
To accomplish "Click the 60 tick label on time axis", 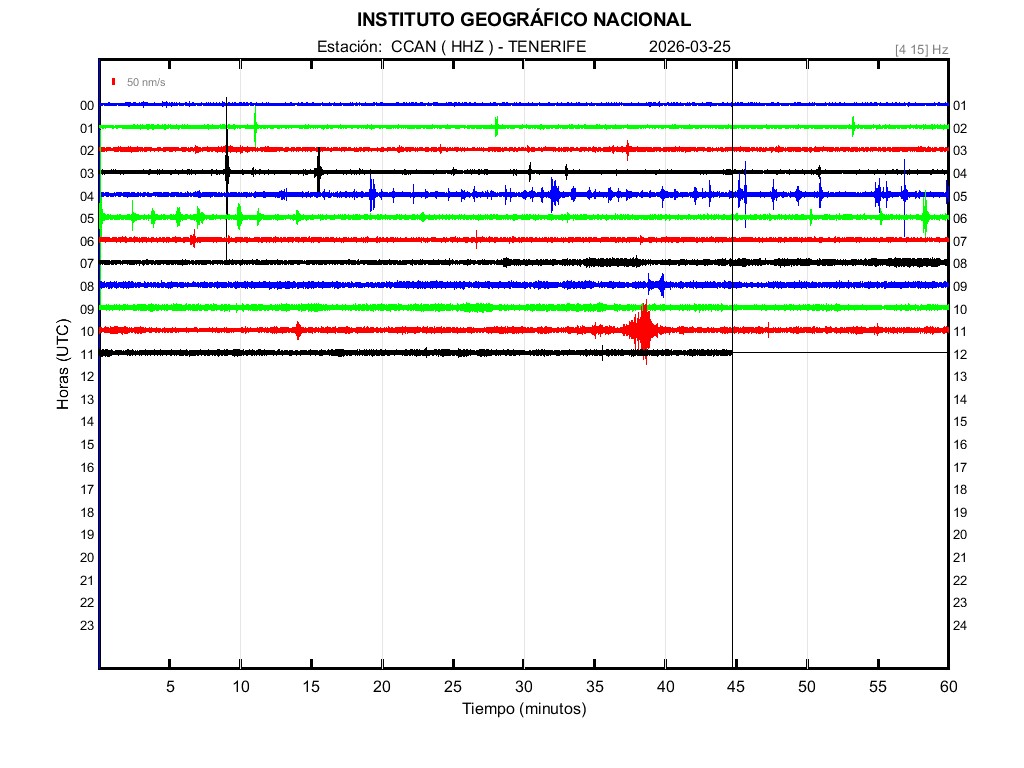I will pyautogui.click(x=947, y=687).
